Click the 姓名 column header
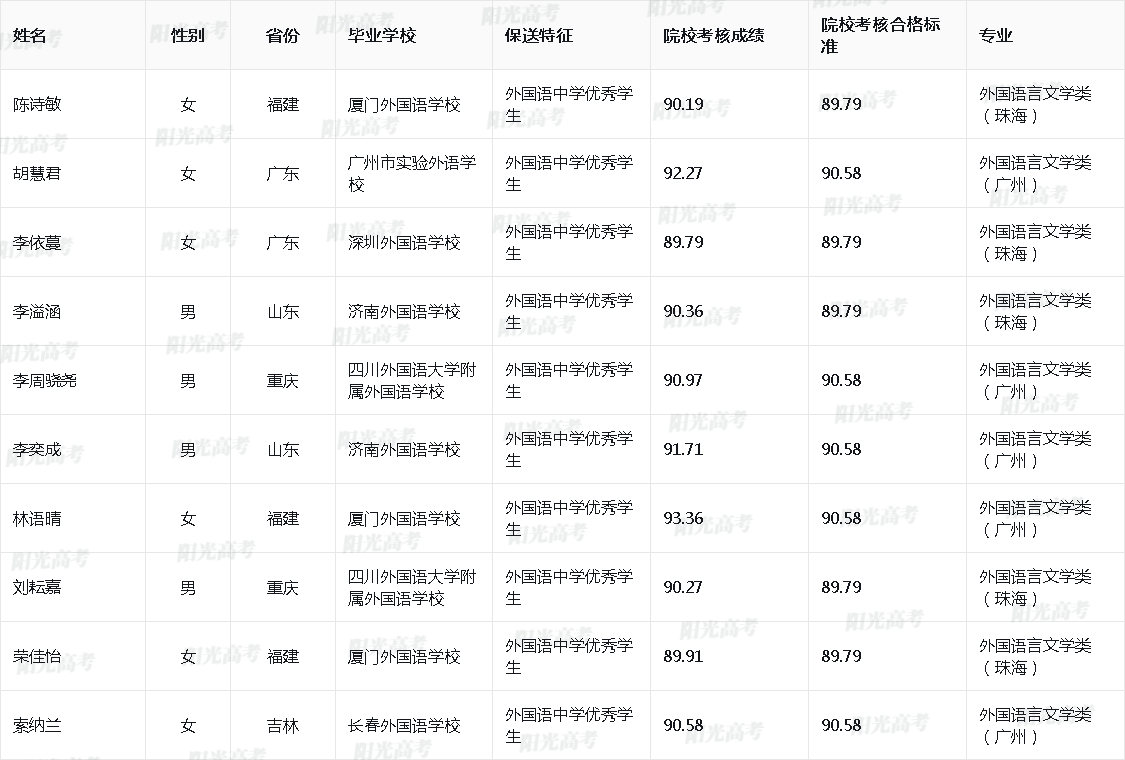The height and width of the screenshot is (760, 1125). [30, 33]
